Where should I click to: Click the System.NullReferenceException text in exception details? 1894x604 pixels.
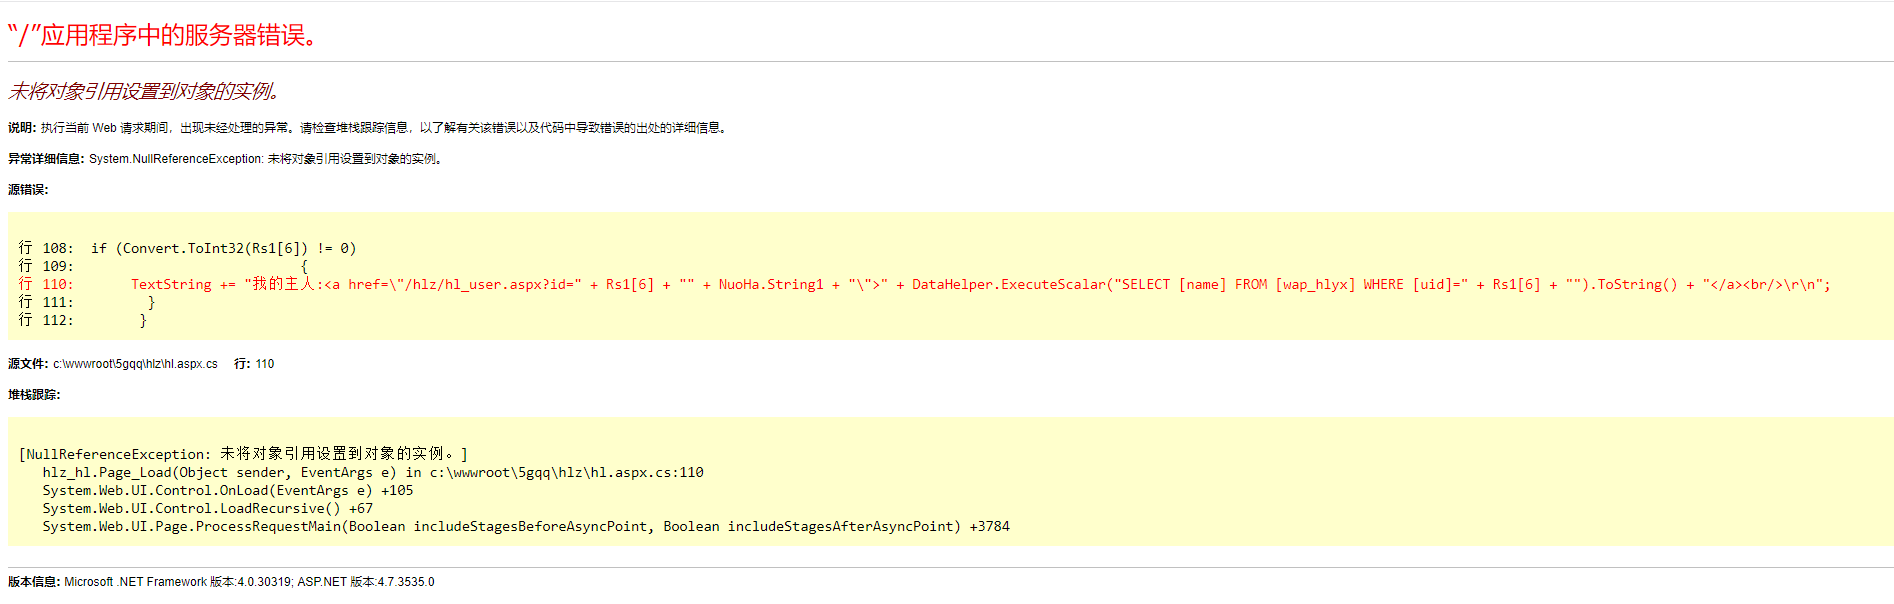[x=176, y=159]
